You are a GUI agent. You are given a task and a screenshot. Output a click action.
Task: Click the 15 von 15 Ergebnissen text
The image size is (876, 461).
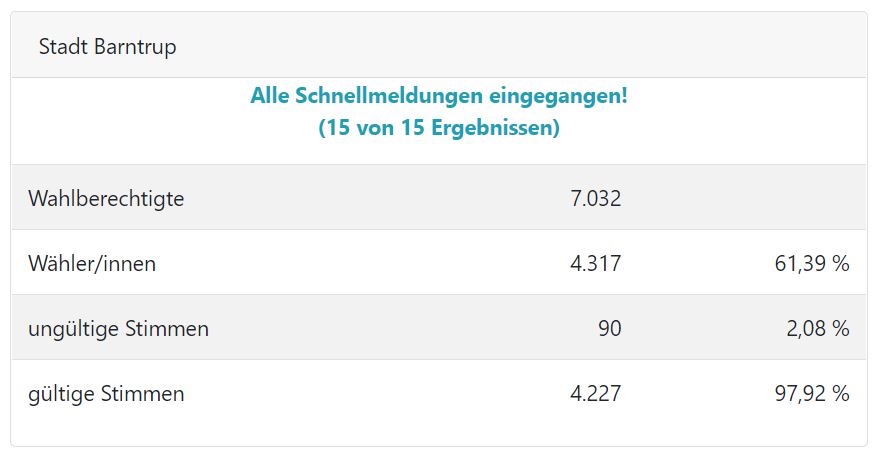439,127
